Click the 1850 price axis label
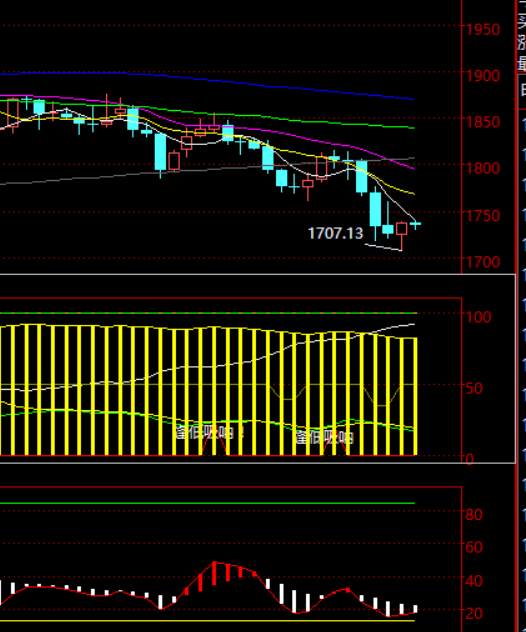Screen dimensions: 526x632 pyautogui.click(x=483, y=122)
